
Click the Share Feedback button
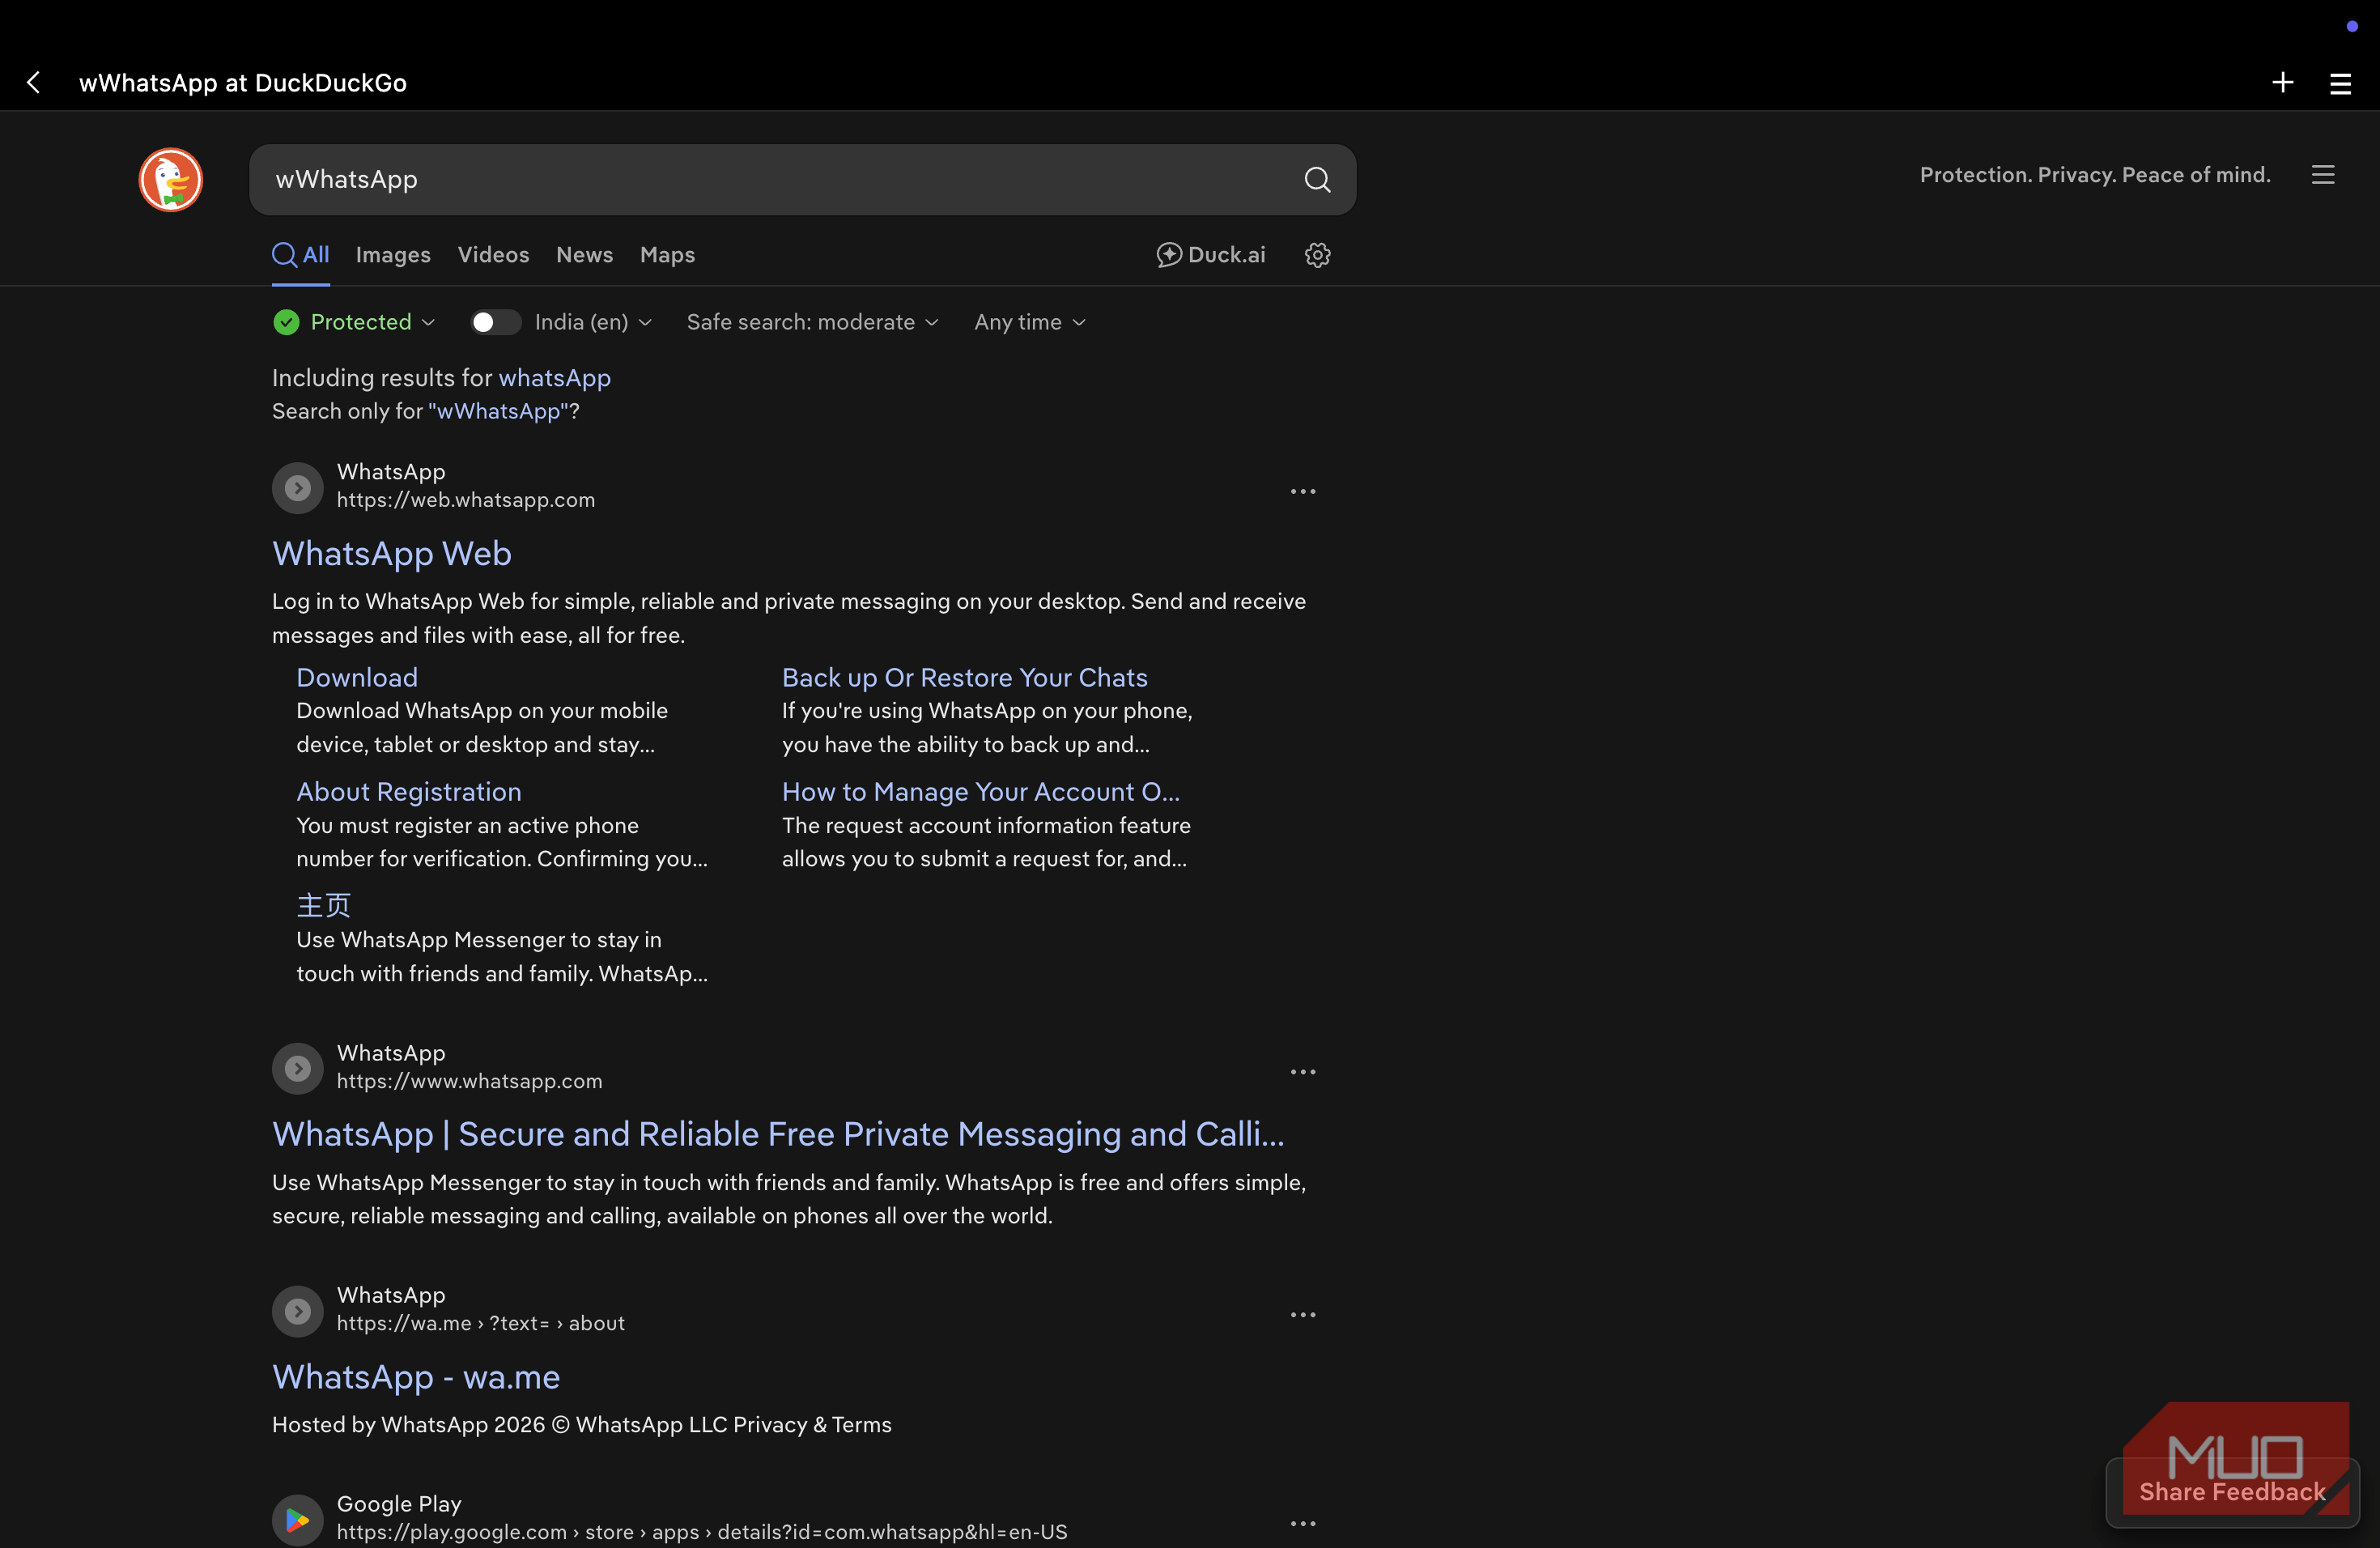click(2232, 1492)
